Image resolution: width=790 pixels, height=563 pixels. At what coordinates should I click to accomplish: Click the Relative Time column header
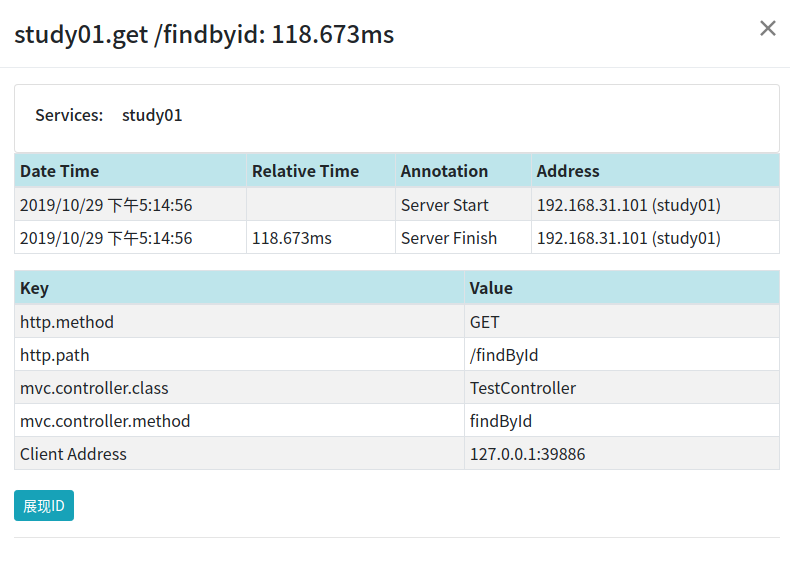click(x=305, y=171)
